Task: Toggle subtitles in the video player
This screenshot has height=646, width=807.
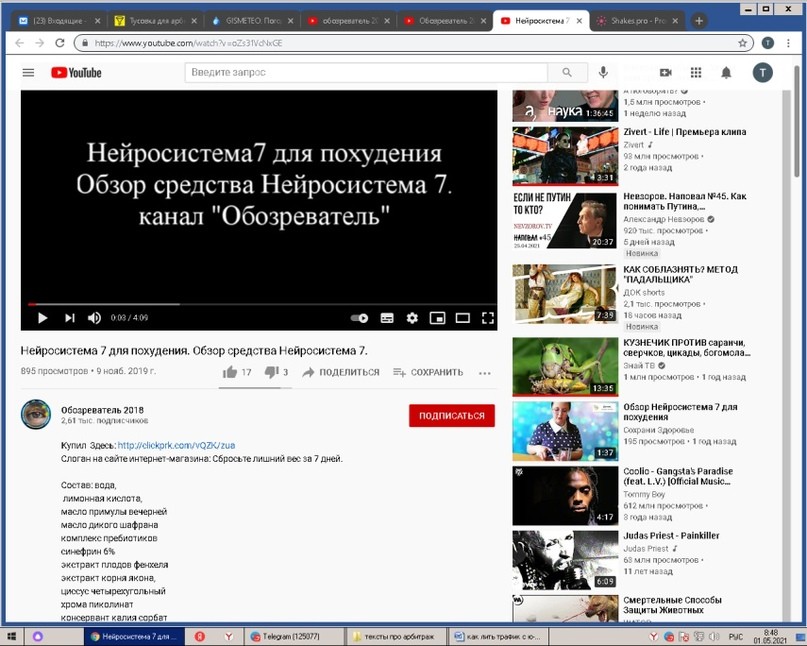Action: 387,318
